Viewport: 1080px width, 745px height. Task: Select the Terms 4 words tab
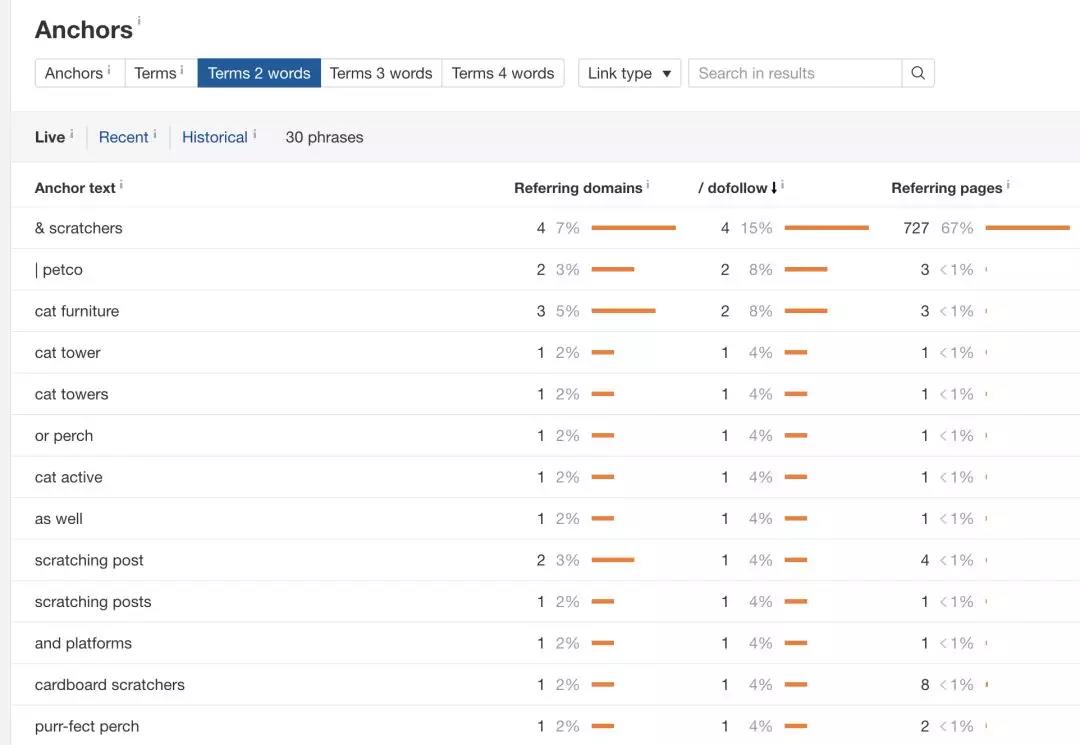(x=503, y=73)
